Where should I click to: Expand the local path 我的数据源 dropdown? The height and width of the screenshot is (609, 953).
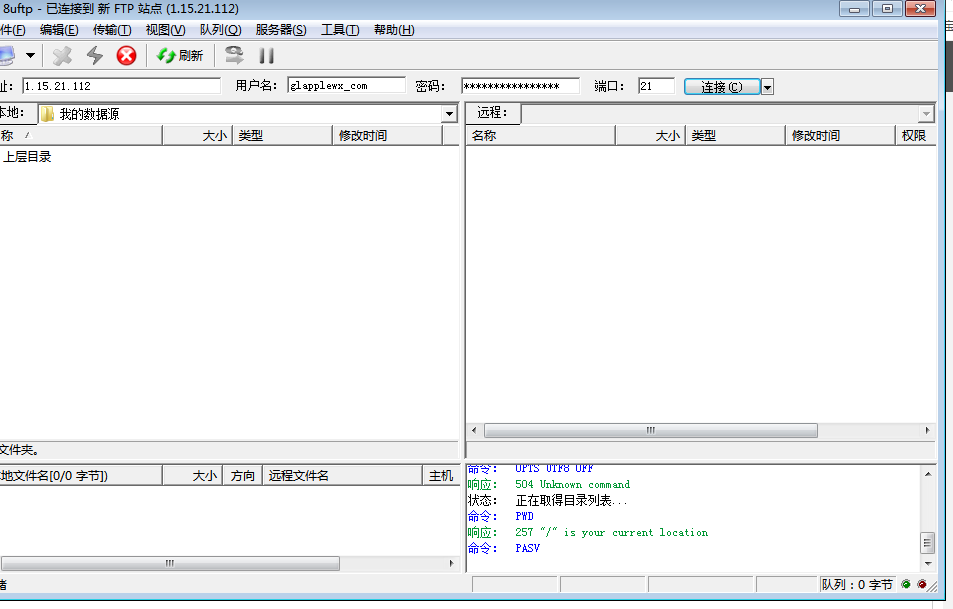coord(449,114)
